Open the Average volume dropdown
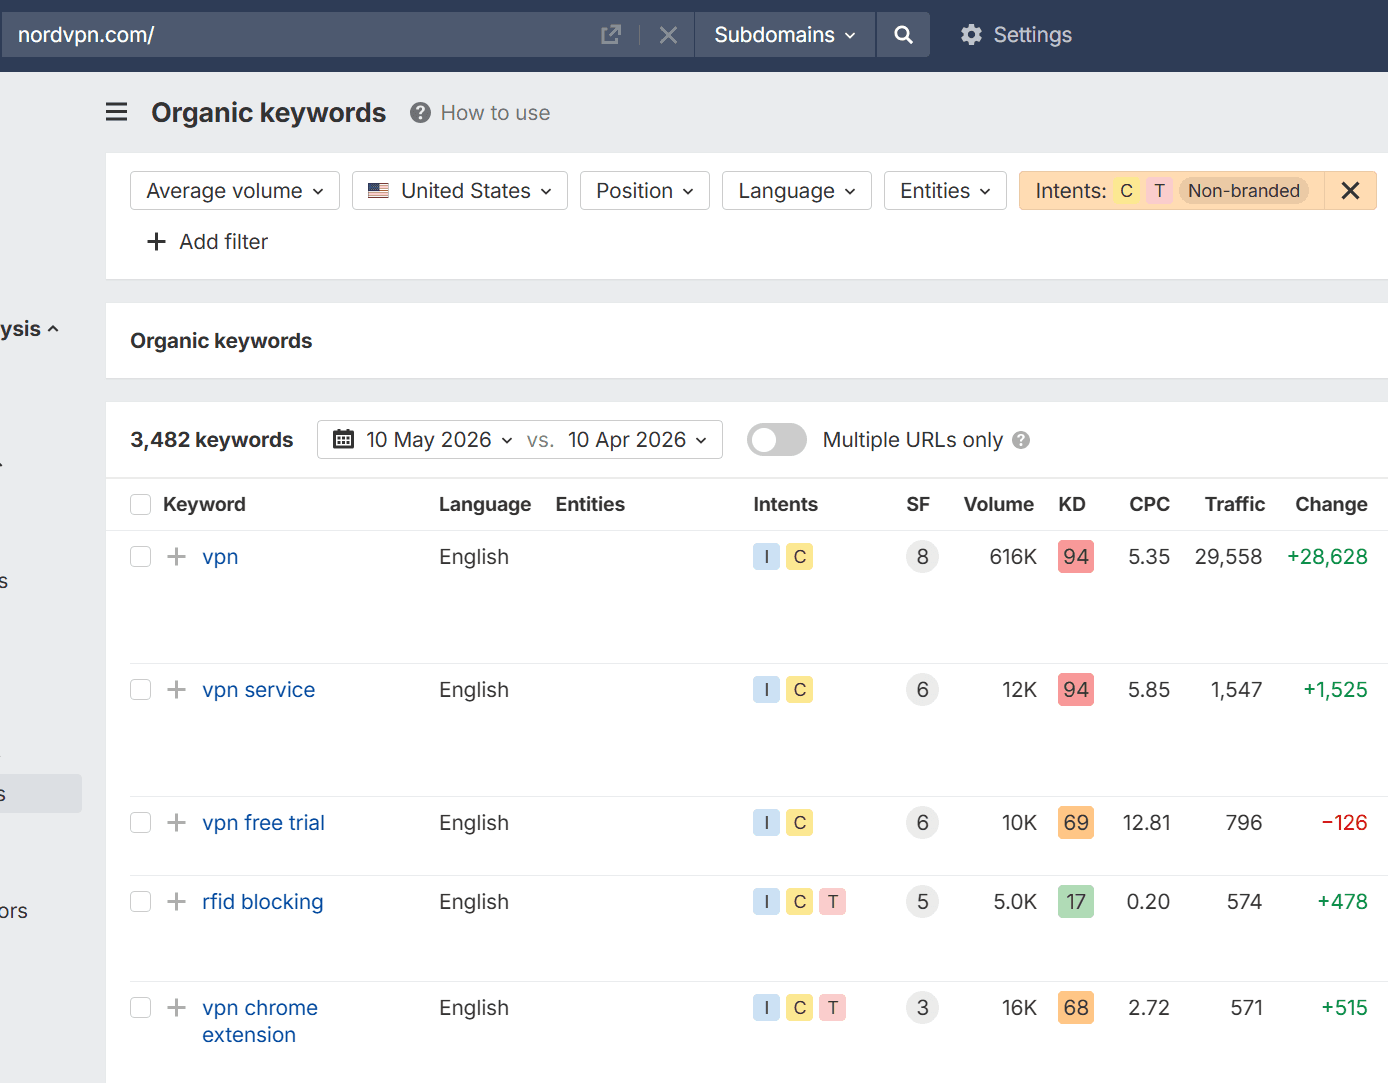 pyautogui.click(x=235, y=191)
